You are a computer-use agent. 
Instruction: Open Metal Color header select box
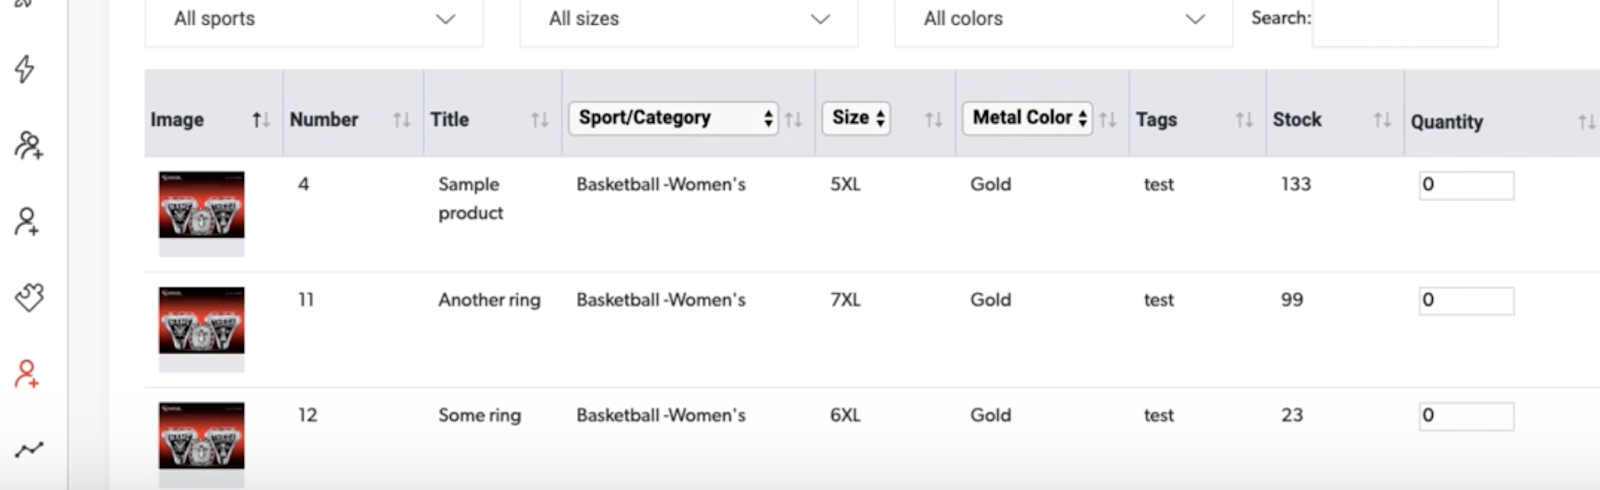pos(1027,118)
